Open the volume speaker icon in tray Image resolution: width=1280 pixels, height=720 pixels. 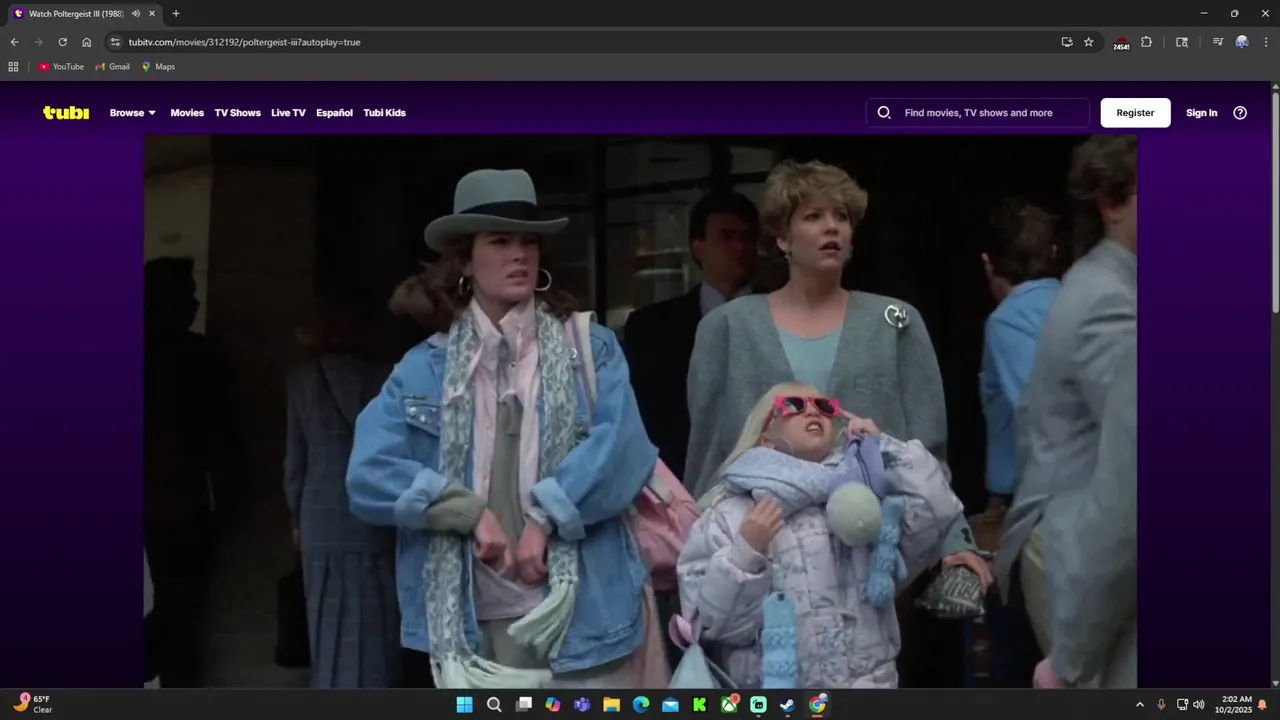[x=1199, y=704]
